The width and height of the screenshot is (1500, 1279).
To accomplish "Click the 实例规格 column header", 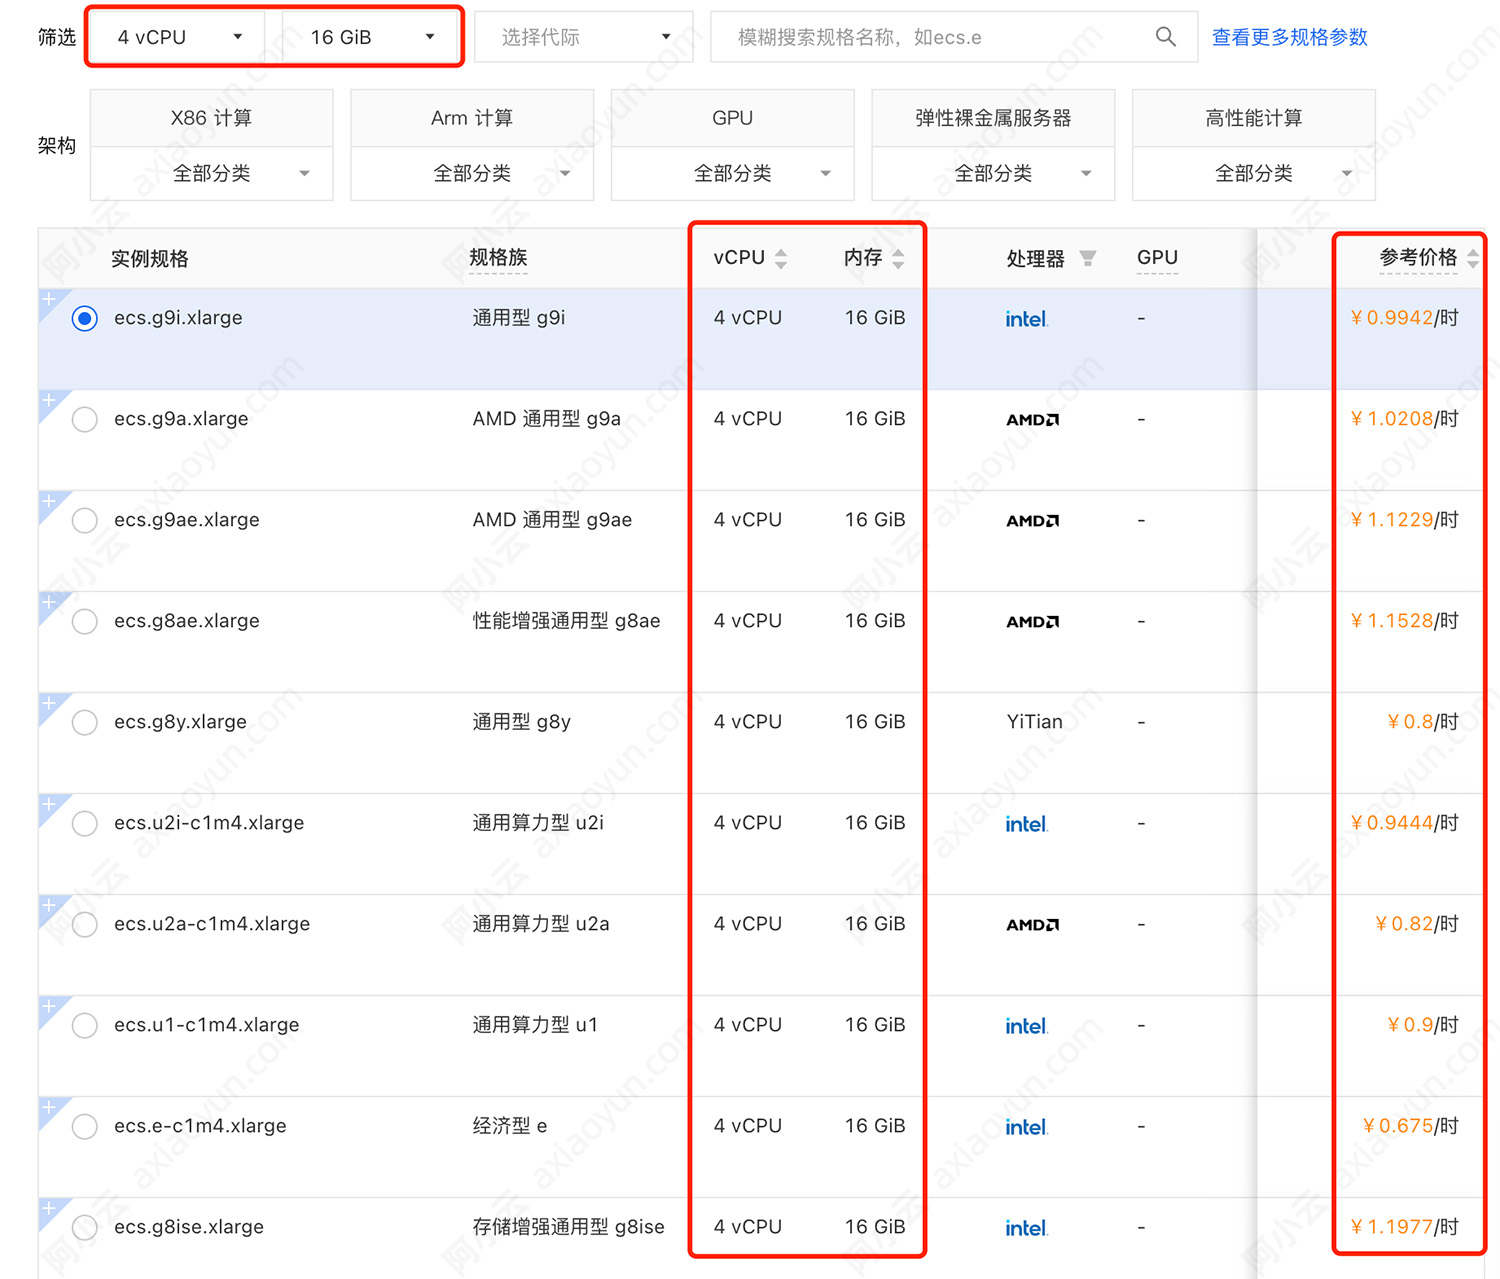I will coord(150,259).
